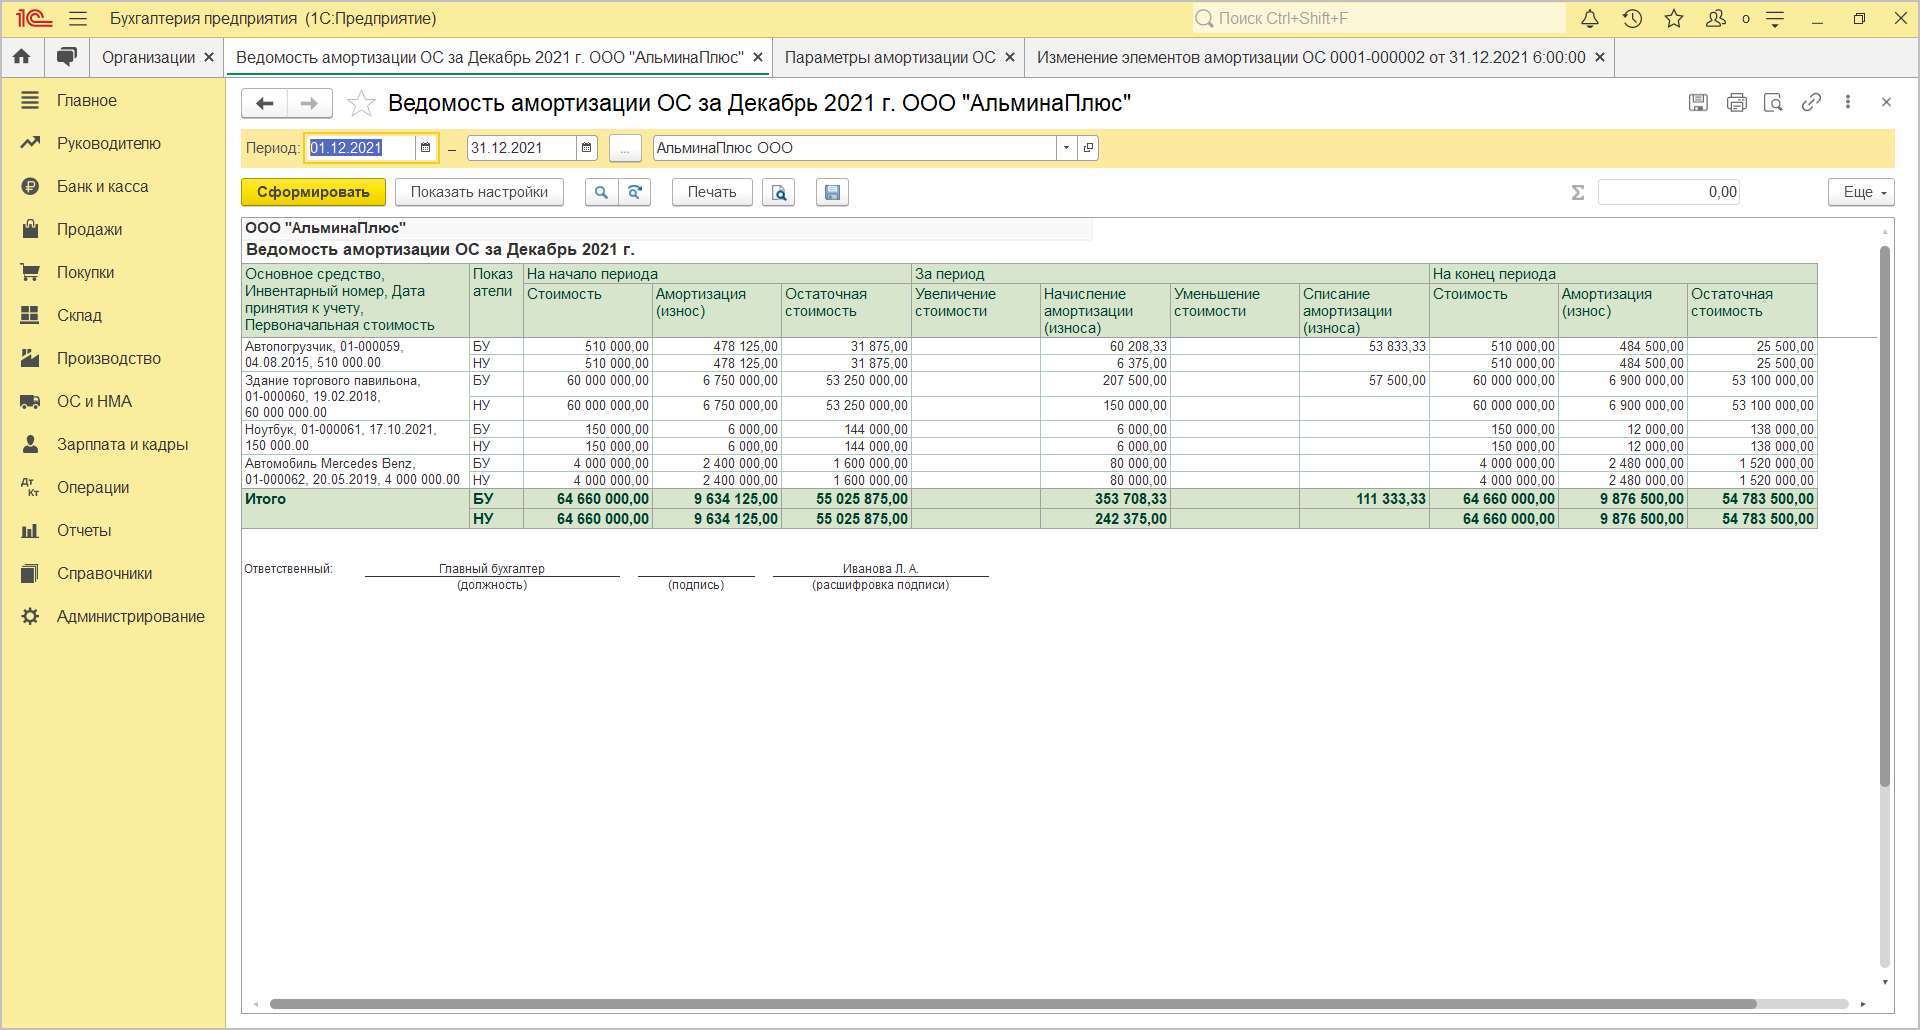Click the get link chain icon
Viewport: 1920px width, 1030px height.
(1811, 102)
